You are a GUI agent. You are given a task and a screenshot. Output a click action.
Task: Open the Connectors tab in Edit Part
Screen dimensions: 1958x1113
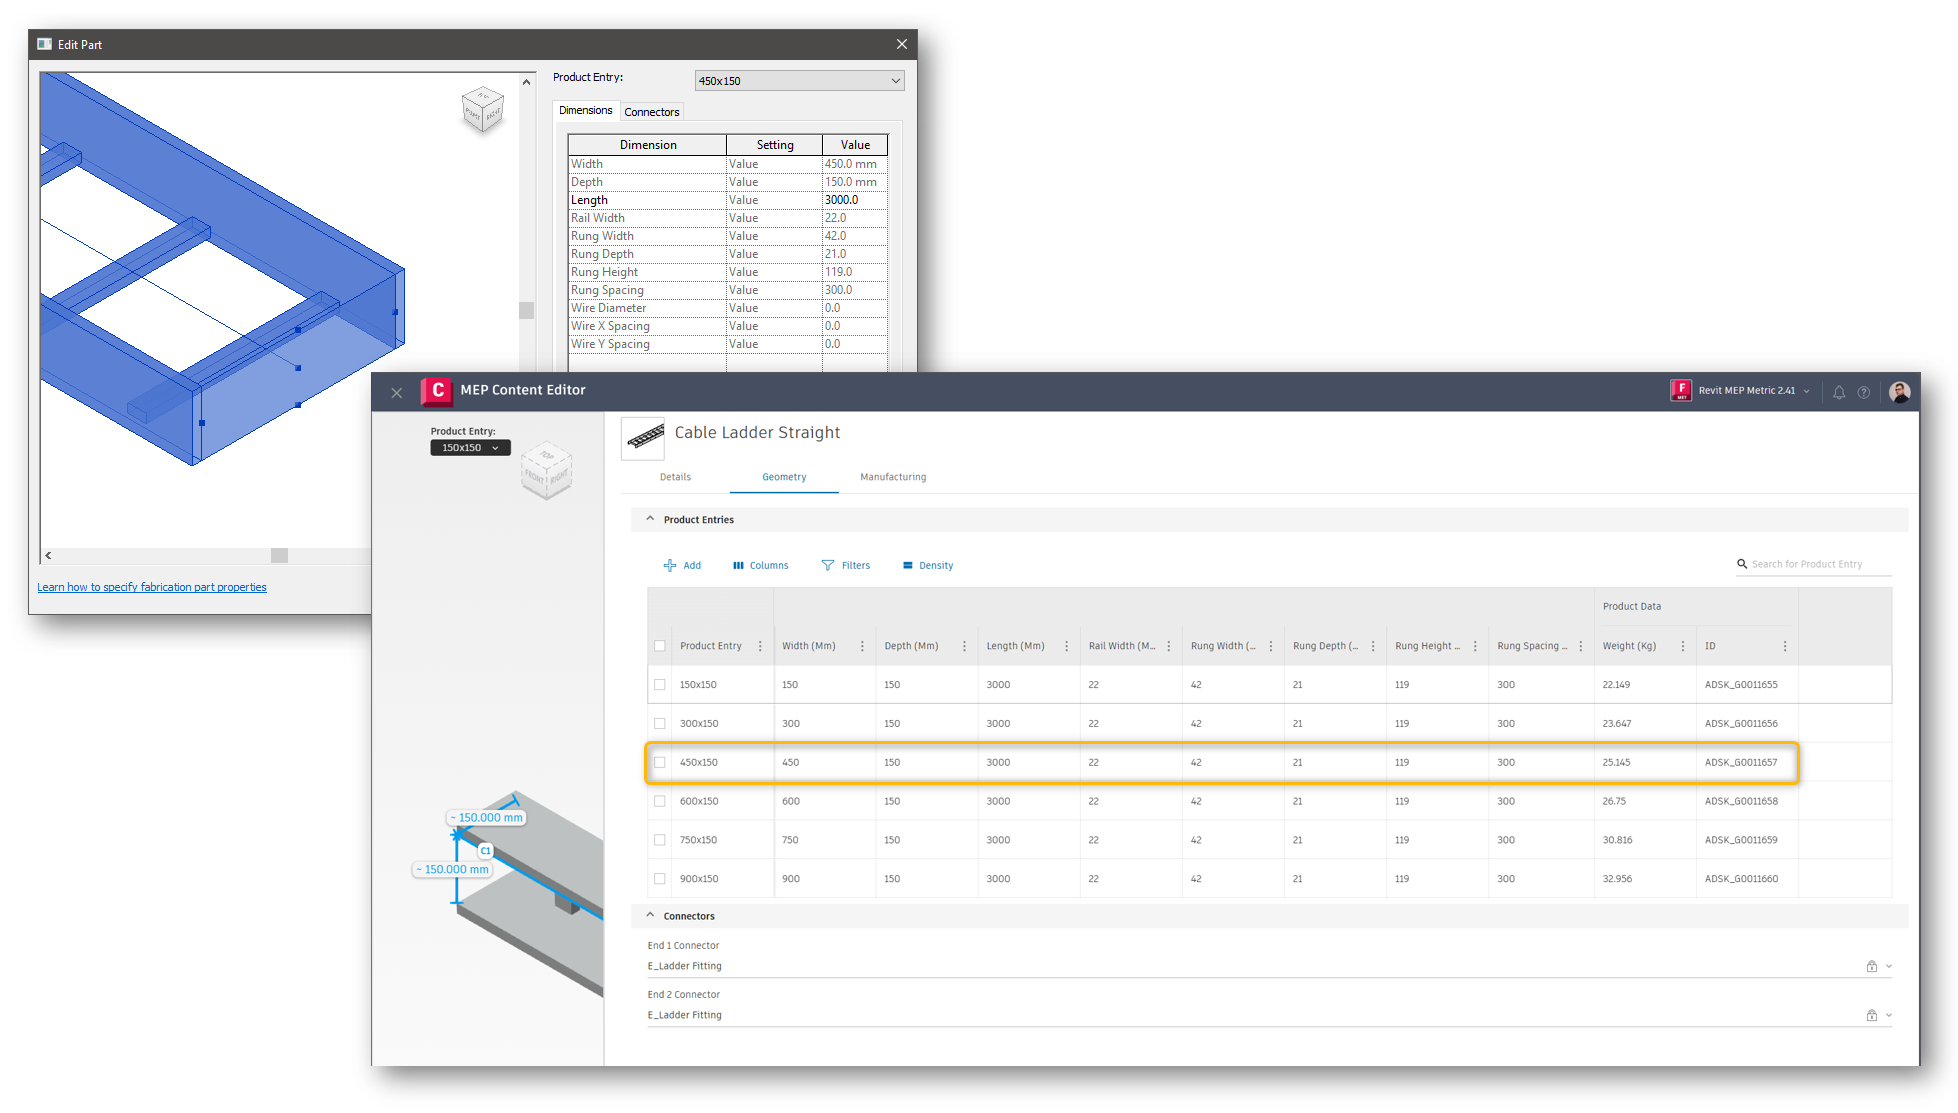pyautogui.click(x=652, y=112)
